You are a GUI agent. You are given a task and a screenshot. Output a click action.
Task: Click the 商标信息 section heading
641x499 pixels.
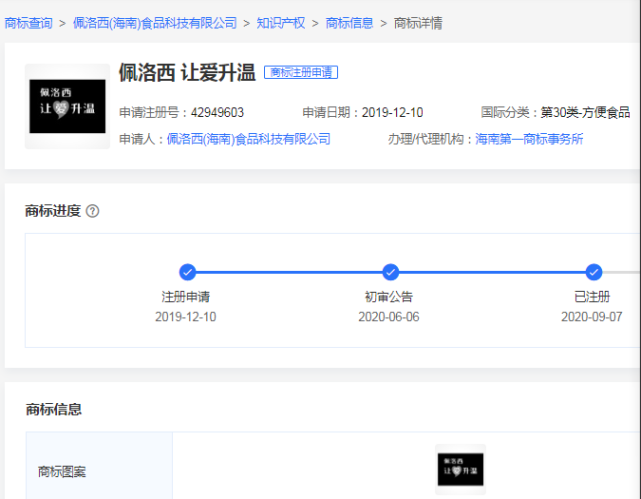(54, 409)
